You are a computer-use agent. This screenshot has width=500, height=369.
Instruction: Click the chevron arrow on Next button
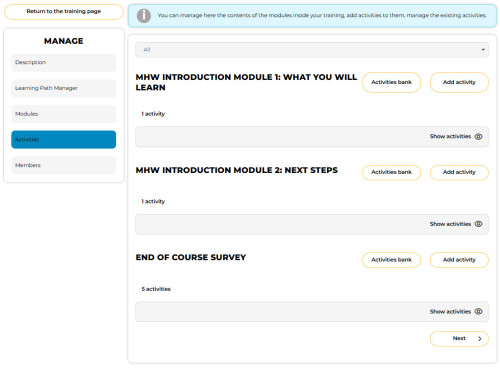480,338
